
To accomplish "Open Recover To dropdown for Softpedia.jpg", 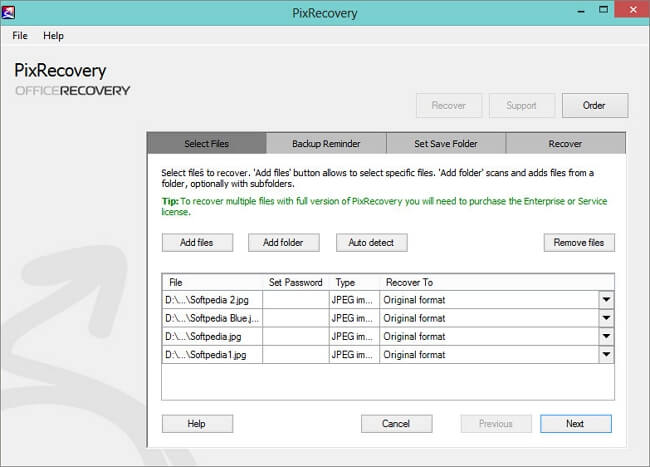I will point(605,336).
